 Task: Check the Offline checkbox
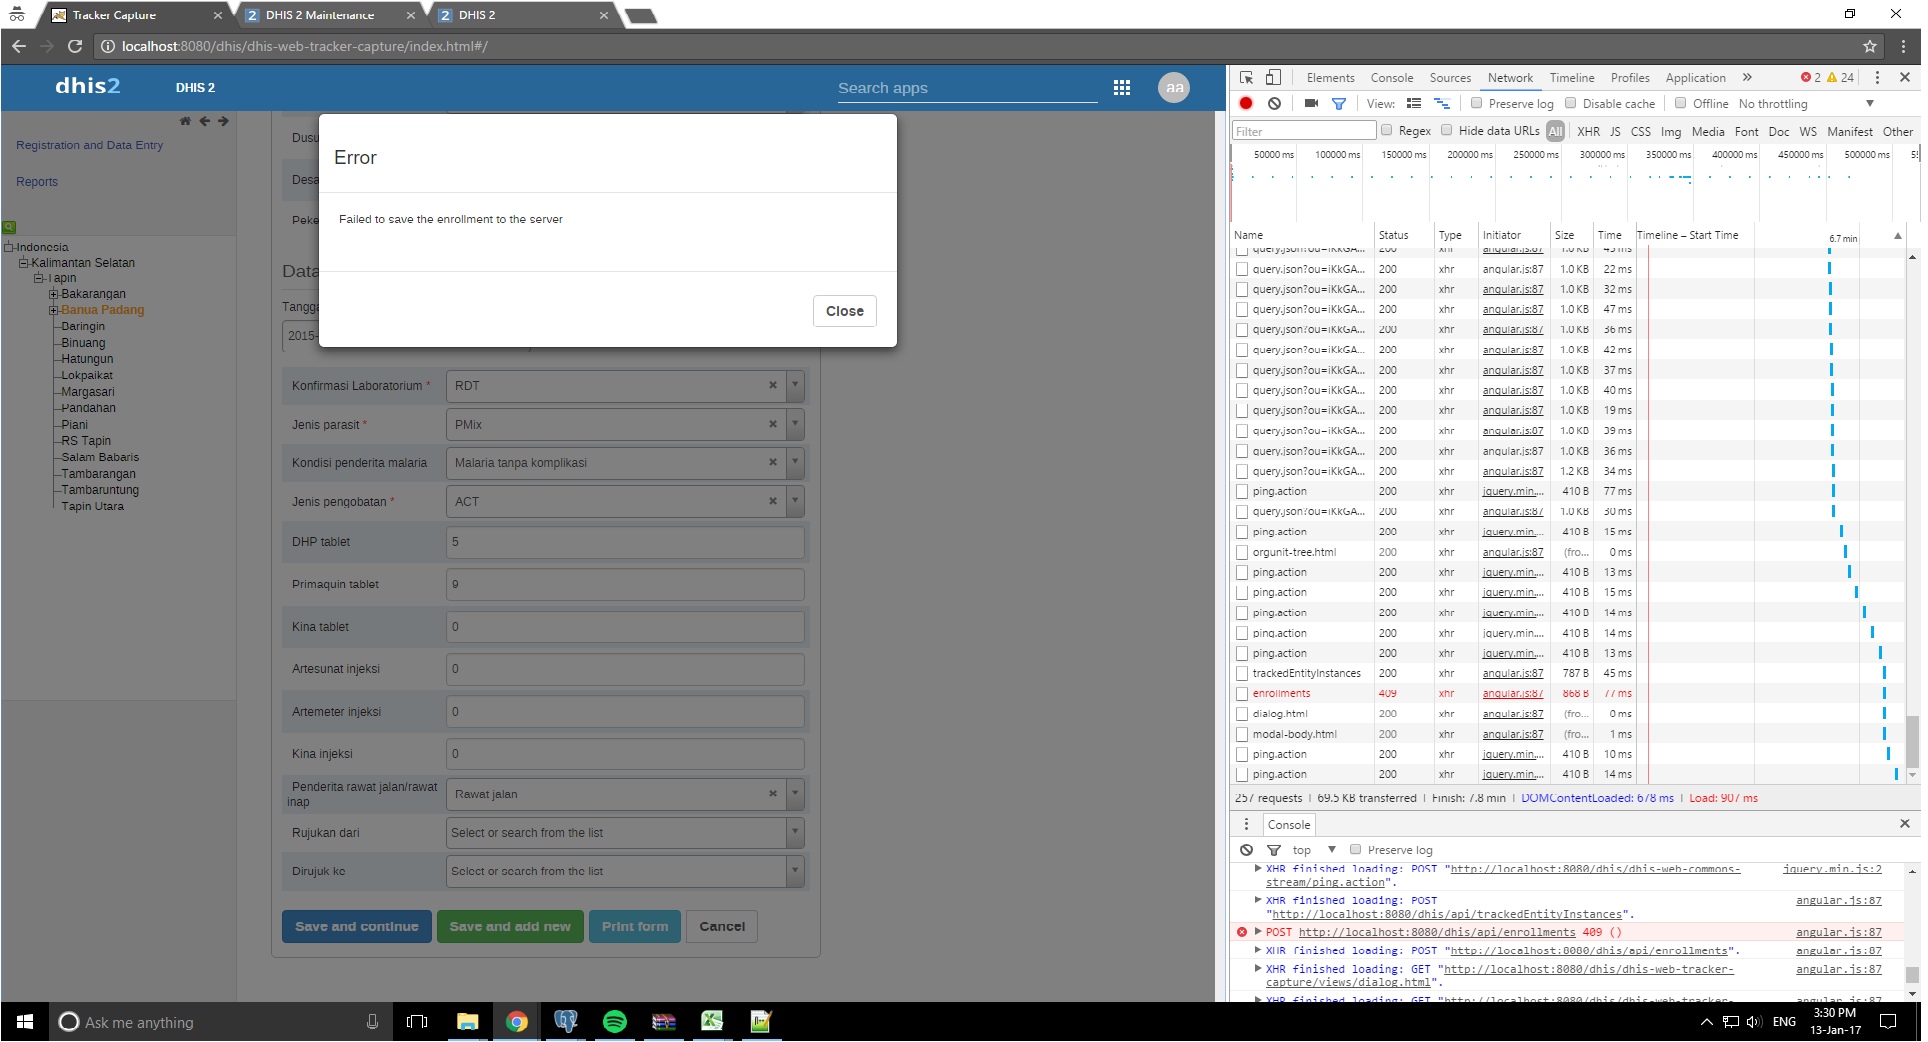point(1681,103)
